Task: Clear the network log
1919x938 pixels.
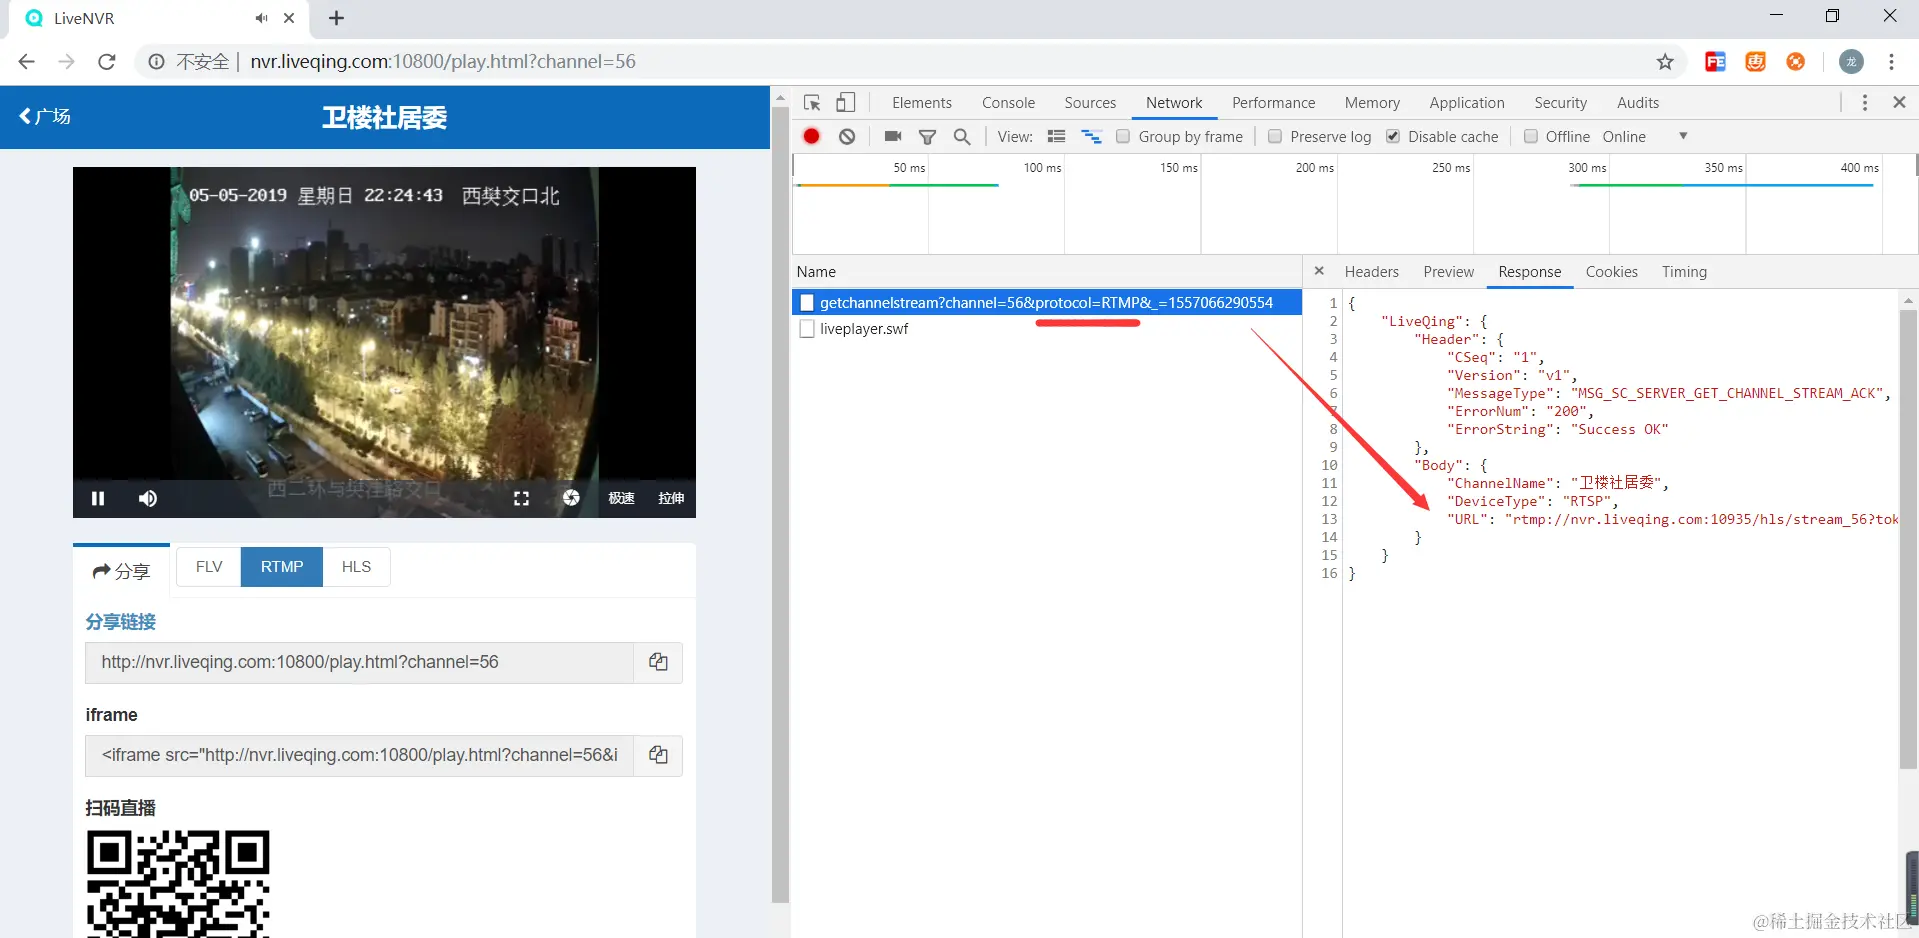Action: pos(847,137)
